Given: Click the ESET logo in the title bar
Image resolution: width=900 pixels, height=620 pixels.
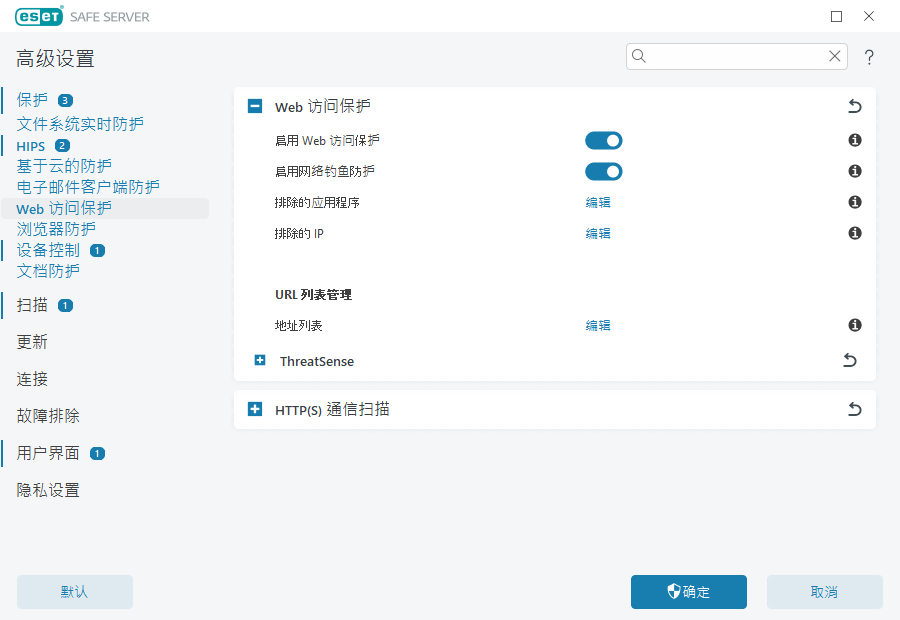Looking at the screenshot, I should 38,16.
